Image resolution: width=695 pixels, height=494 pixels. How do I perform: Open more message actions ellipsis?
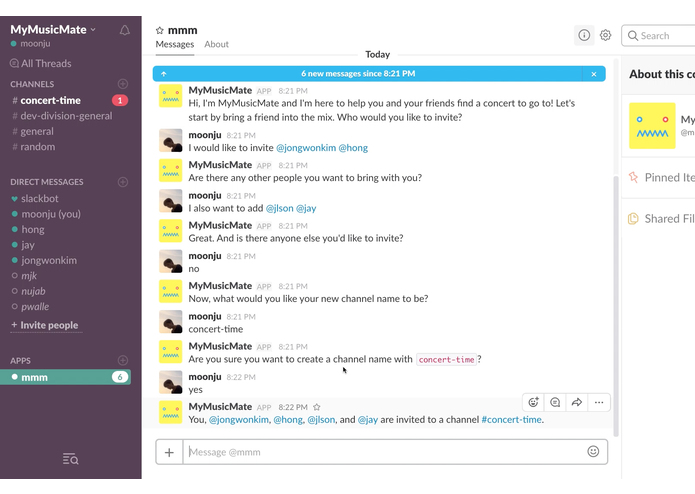(599, 402)
